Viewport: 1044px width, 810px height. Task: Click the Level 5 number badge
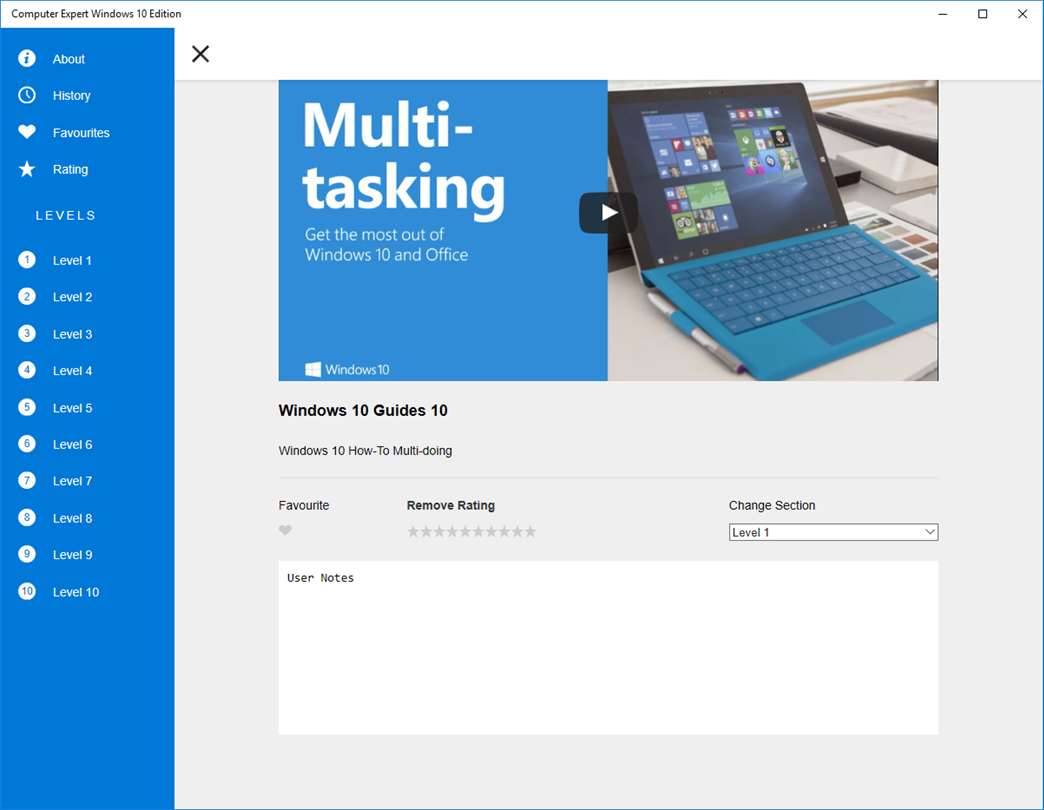coord(27,407)
